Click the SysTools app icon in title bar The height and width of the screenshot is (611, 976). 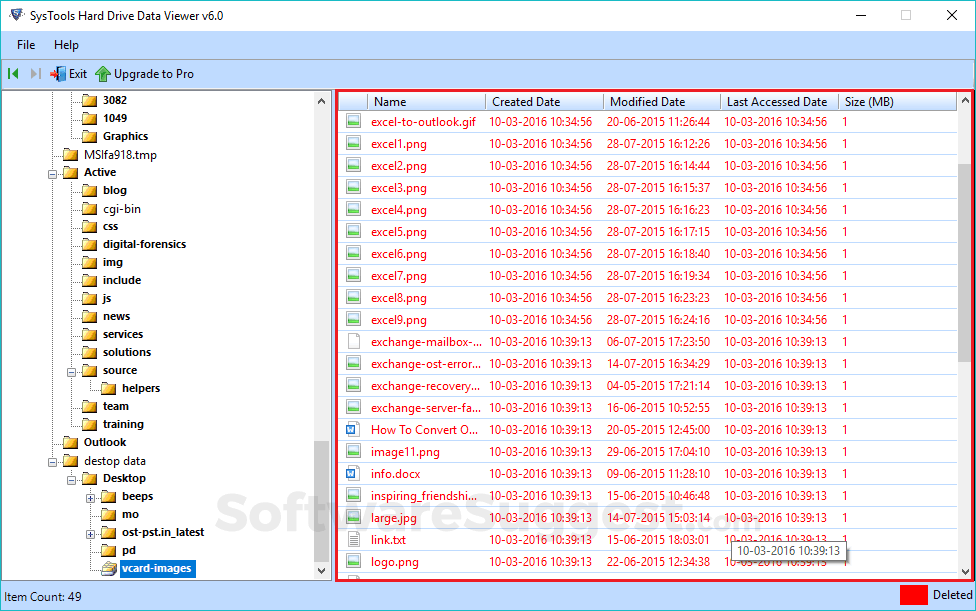tap(17, 15)
